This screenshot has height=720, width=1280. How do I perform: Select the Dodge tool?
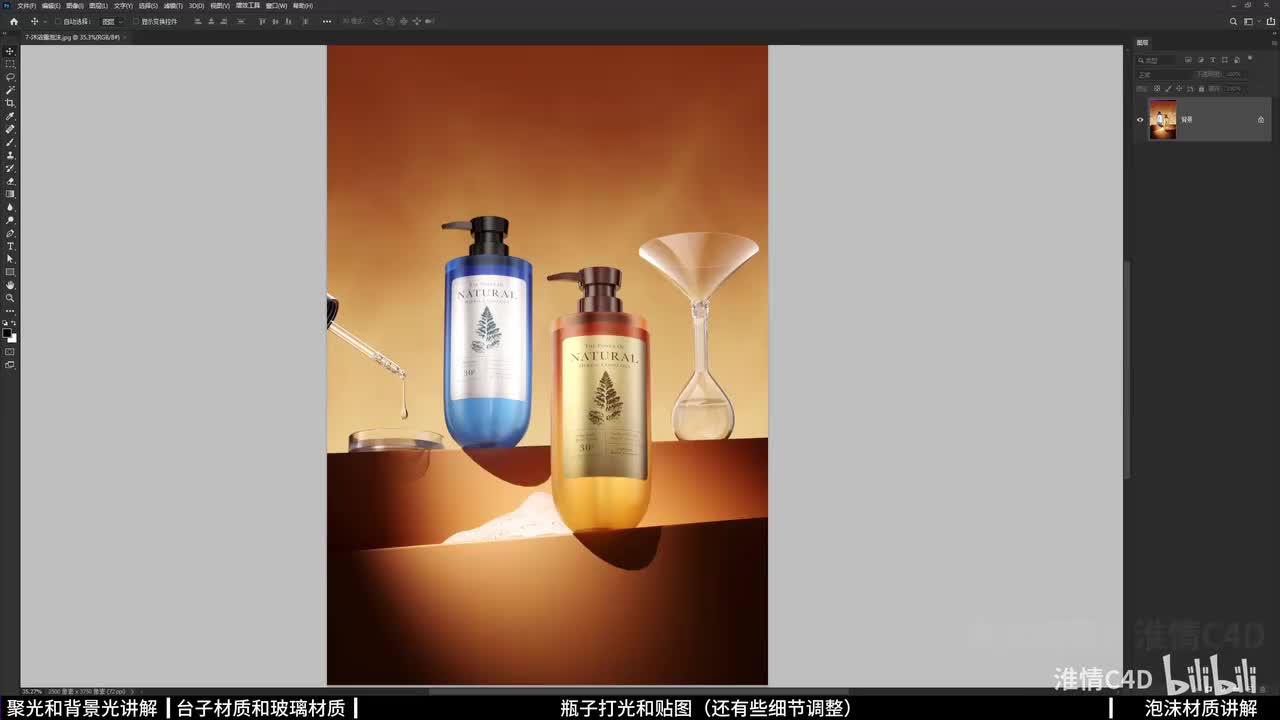coord(10,220)
